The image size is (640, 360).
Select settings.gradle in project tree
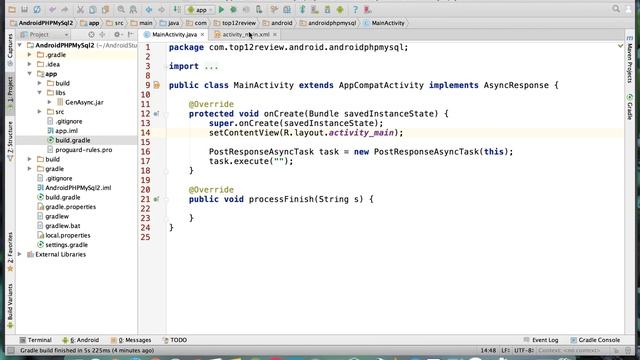pyautogui.click(x=62, y=245)
